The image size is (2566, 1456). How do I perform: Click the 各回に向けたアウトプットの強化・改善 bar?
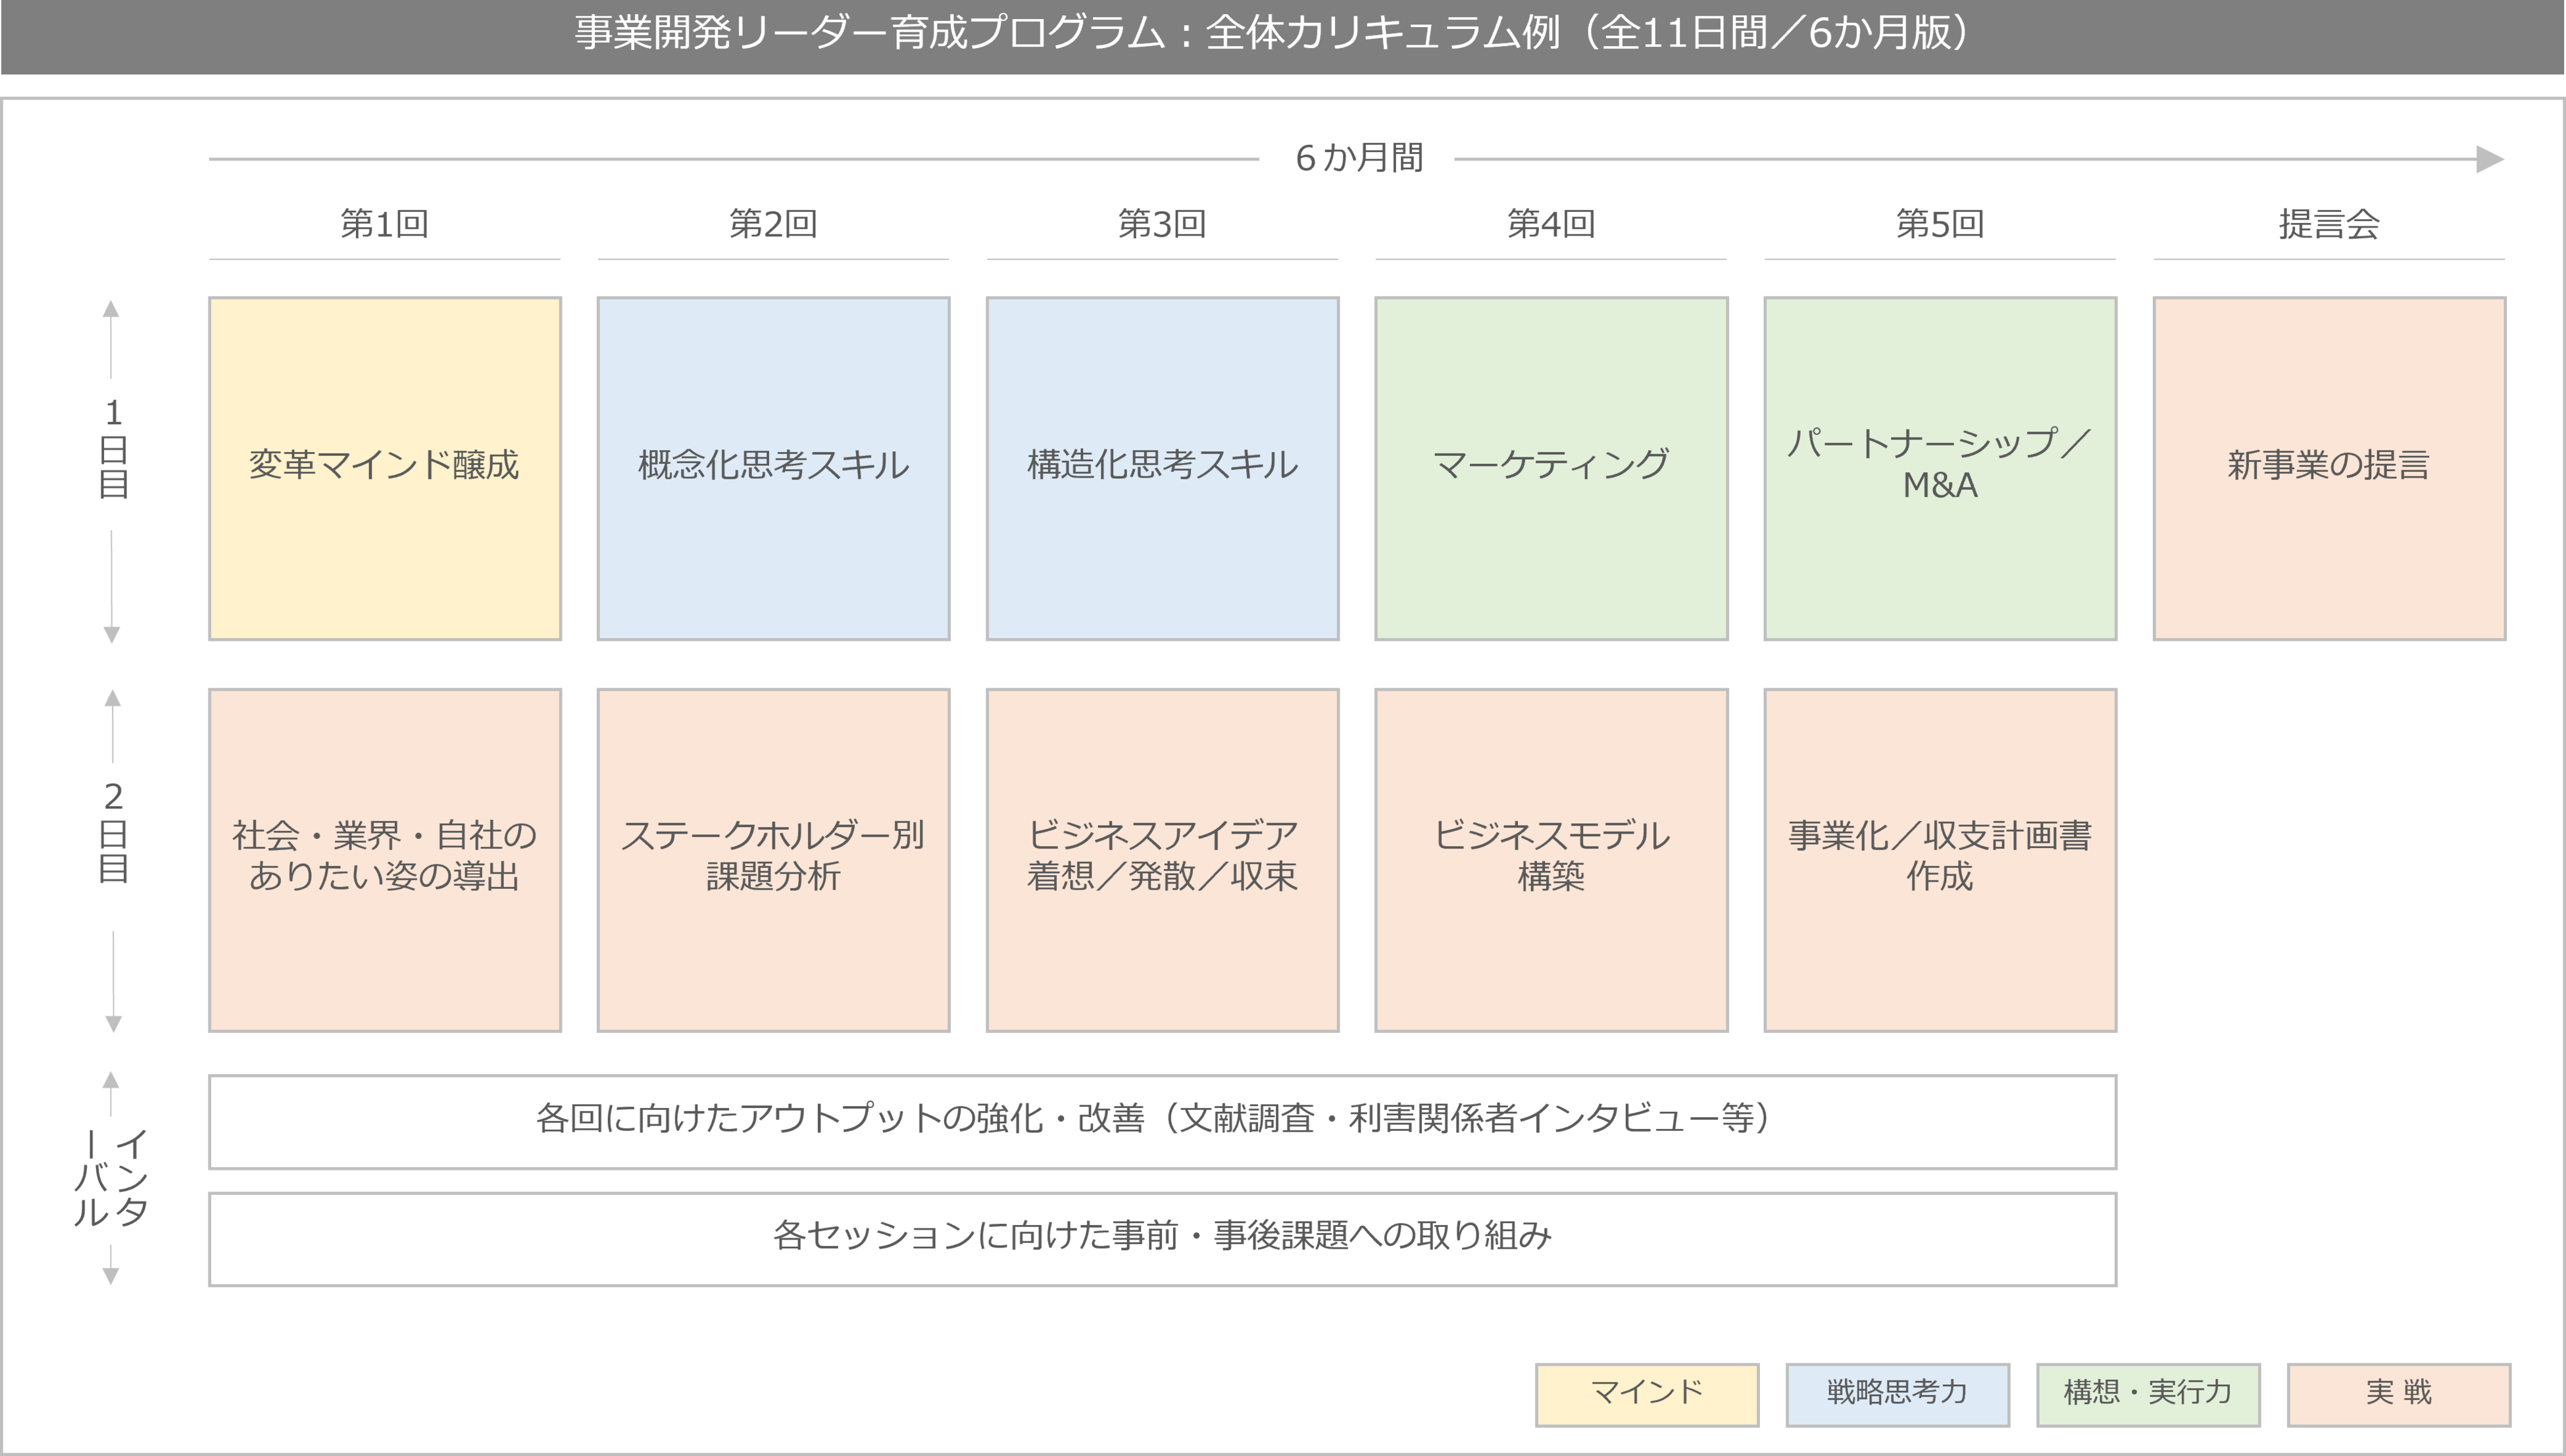pyautogui.click(x=1162, y=1121)
